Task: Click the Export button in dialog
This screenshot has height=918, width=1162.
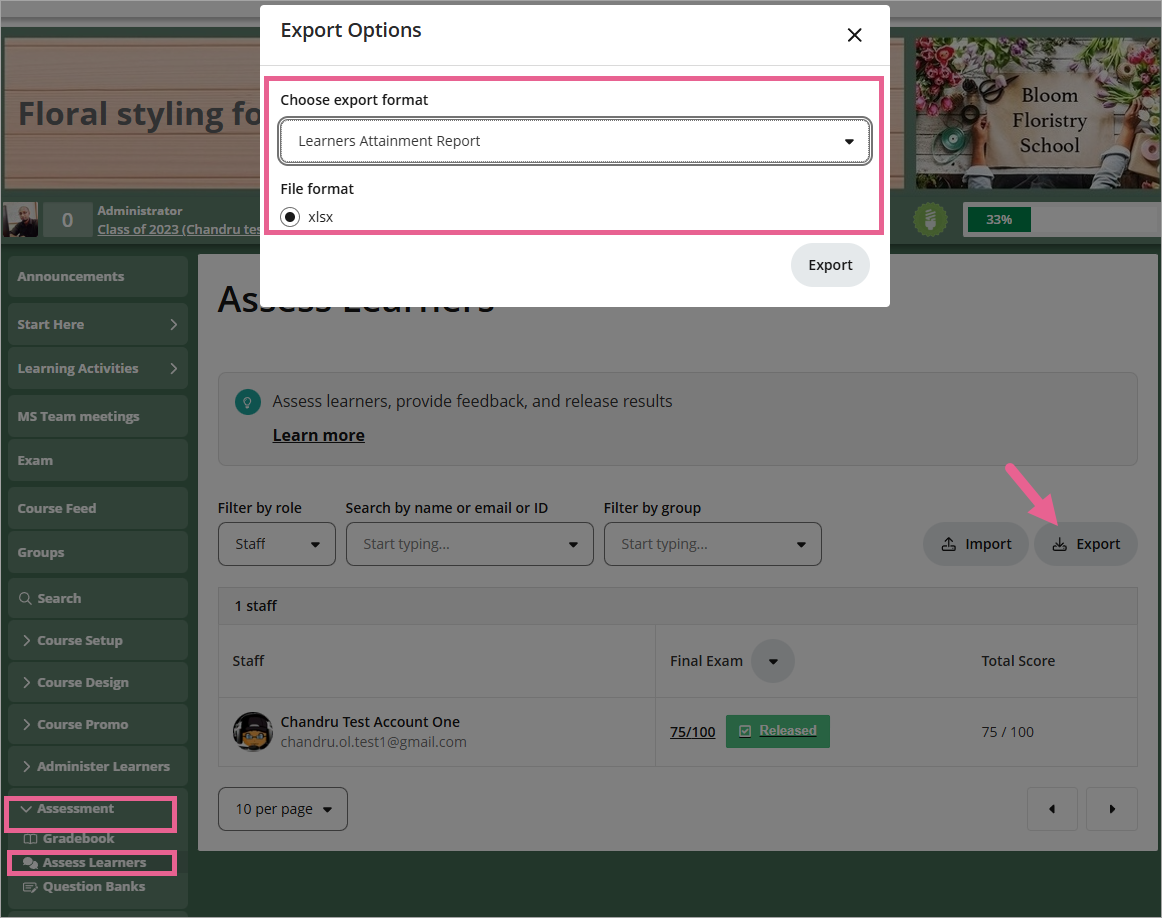Action: 830,265
